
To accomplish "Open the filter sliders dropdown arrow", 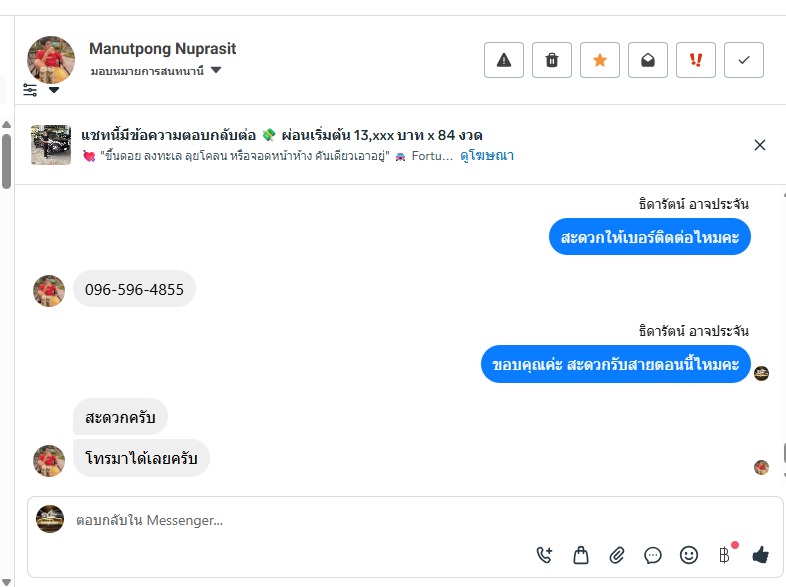I will coord(54,90).
